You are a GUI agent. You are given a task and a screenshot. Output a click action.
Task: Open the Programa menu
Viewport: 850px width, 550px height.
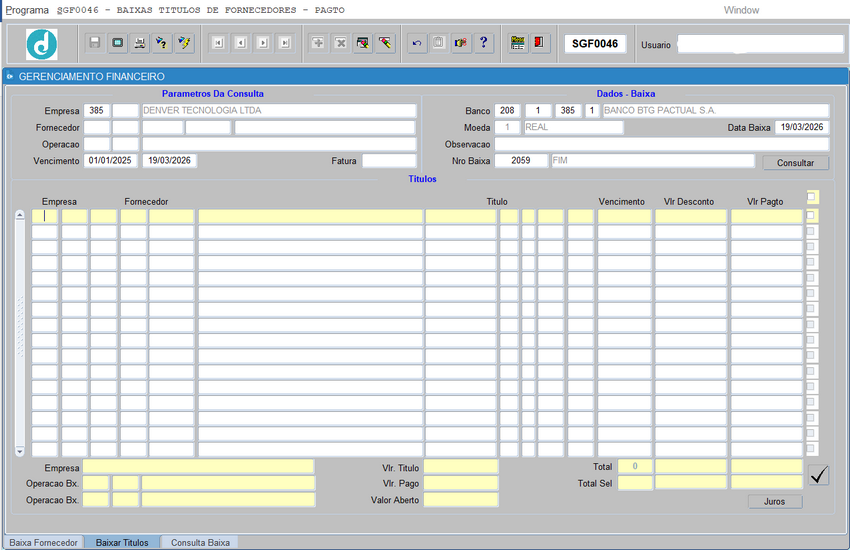pyautogui.click(x=27, y=10)
